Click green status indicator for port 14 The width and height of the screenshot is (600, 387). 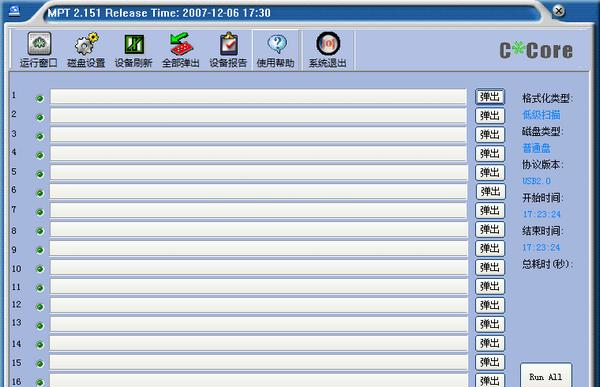40,345
